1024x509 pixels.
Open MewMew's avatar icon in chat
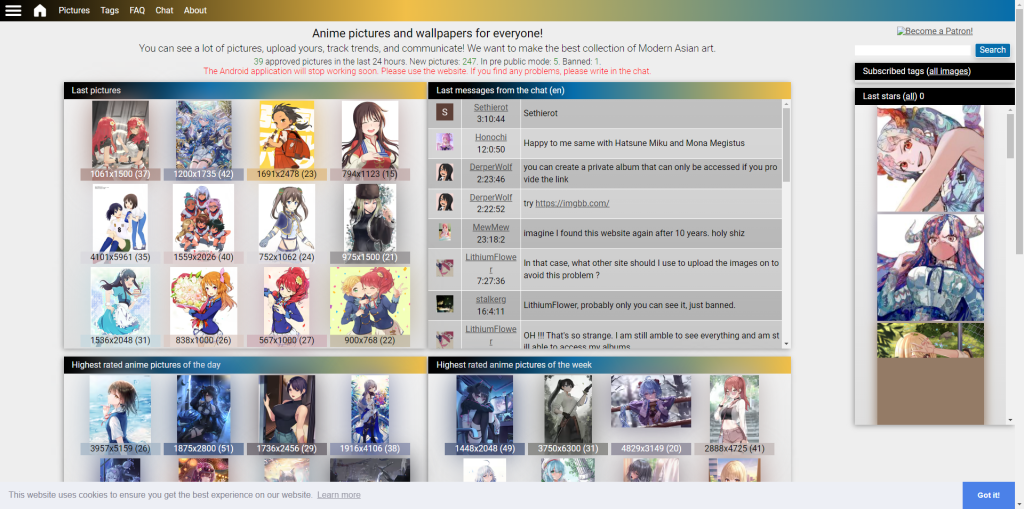click(x=445, y=232)
